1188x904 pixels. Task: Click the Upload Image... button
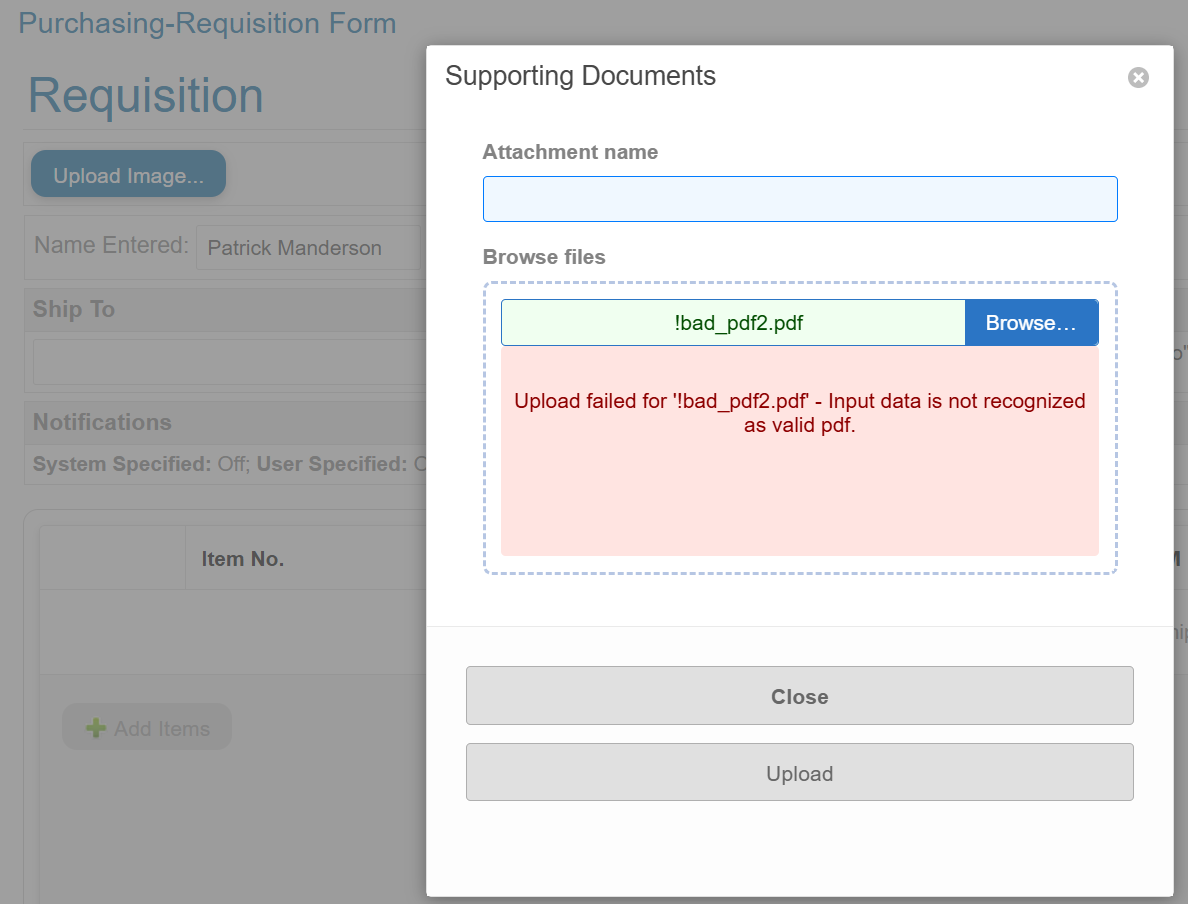pos(128,175)
